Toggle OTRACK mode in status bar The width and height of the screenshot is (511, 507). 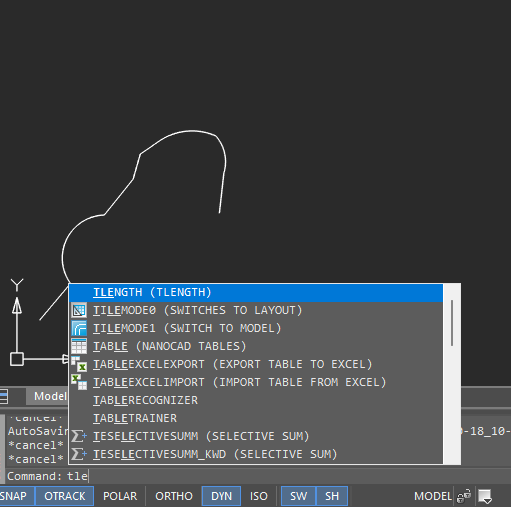click(x=65, y=496)
